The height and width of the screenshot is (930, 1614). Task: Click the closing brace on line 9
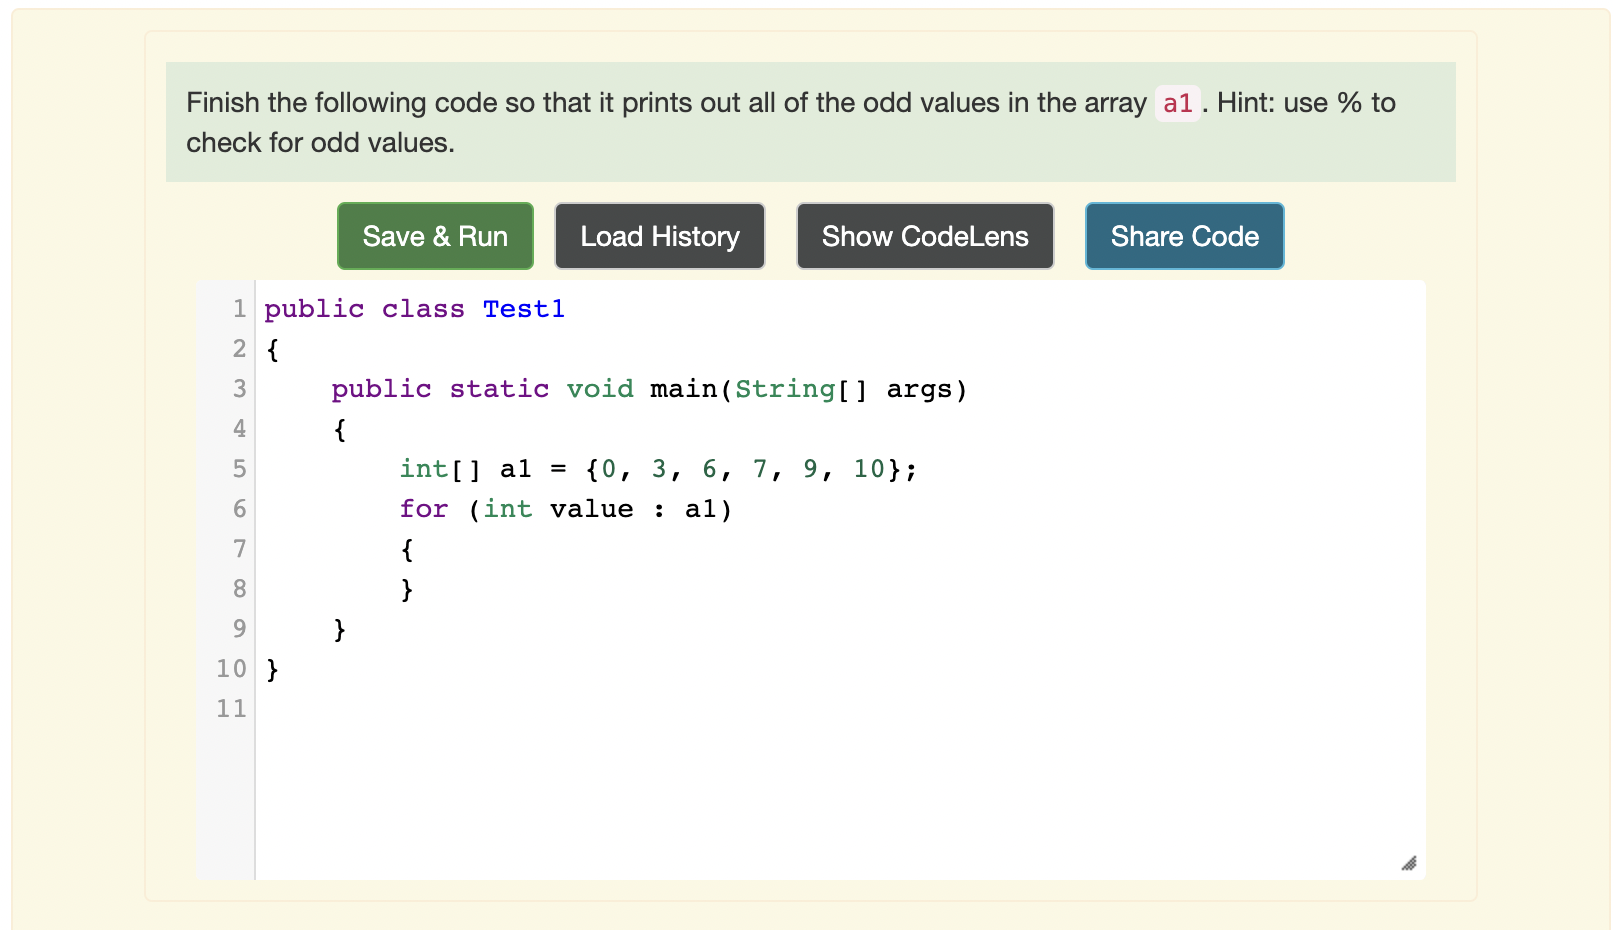coord(339,629)
